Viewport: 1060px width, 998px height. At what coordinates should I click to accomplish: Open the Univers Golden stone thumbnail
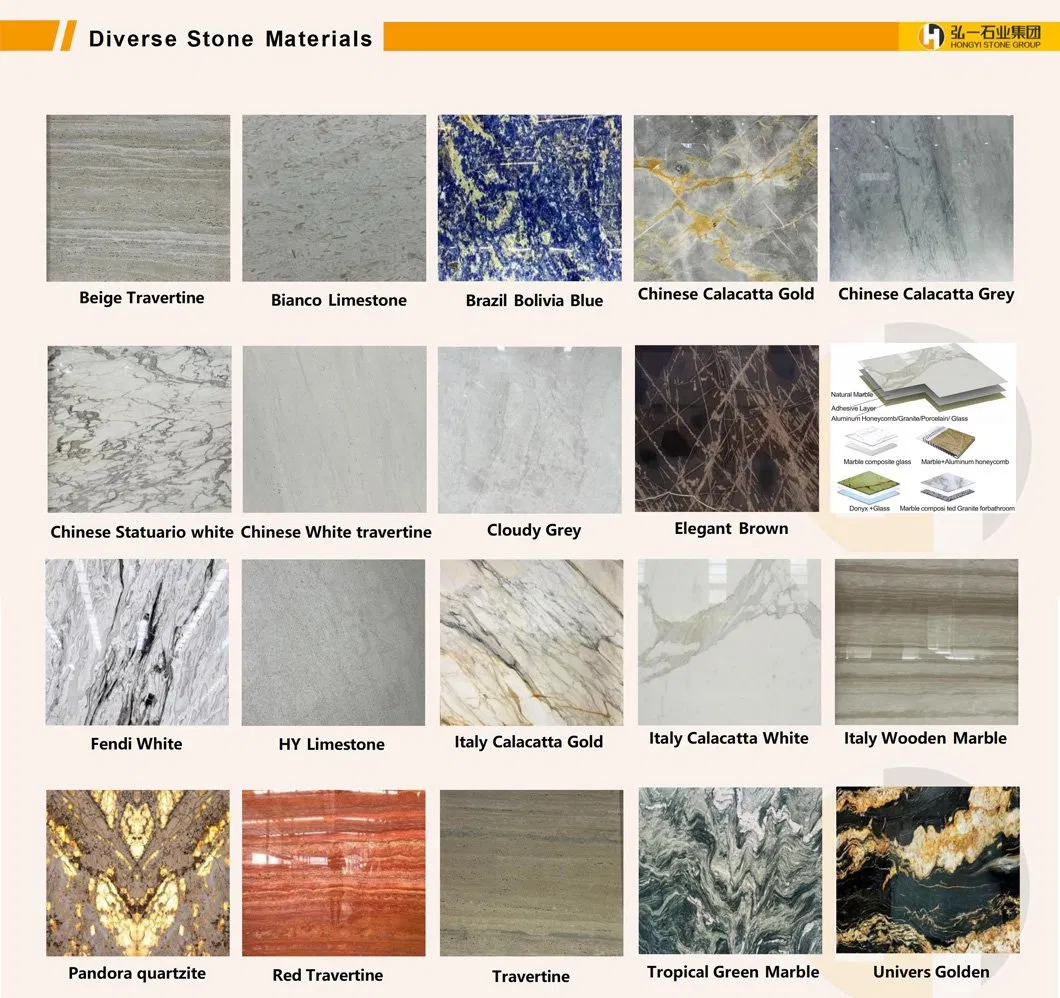[x=927, y=870]
